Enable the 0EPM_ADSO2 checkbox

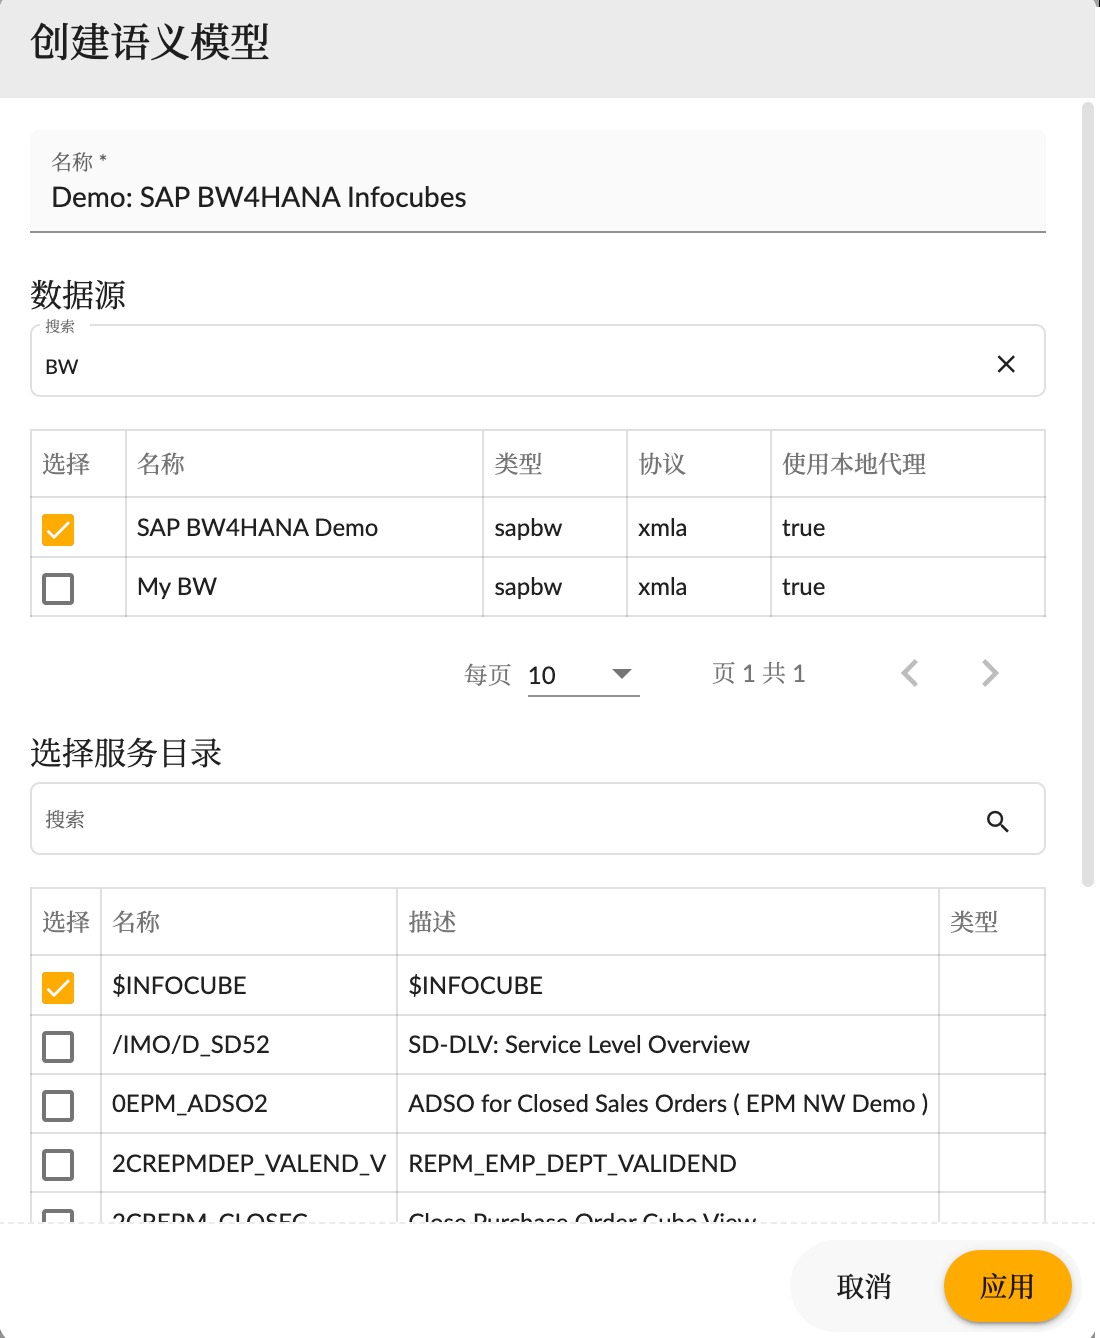pos(59,1105)
